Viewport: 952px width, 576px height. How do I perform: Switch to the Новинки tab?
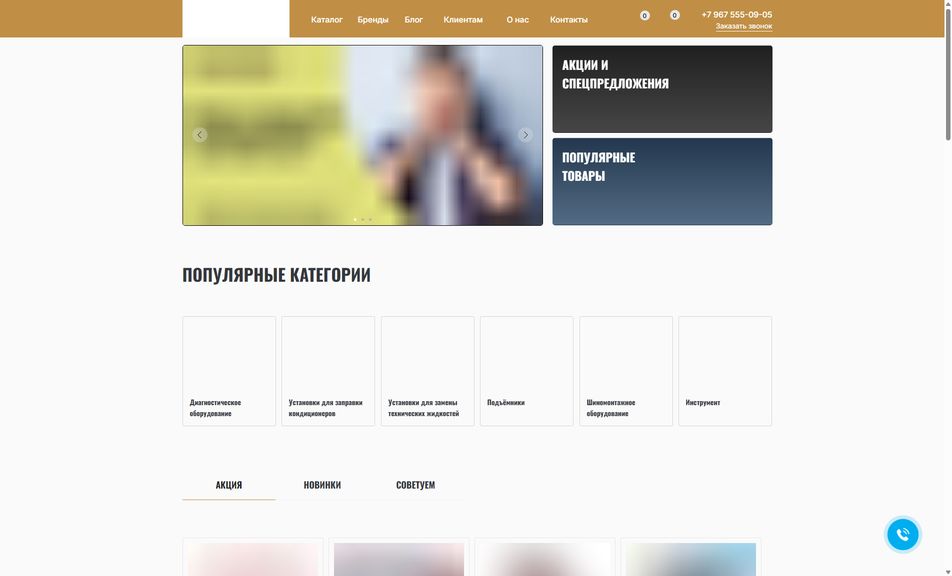322,485
